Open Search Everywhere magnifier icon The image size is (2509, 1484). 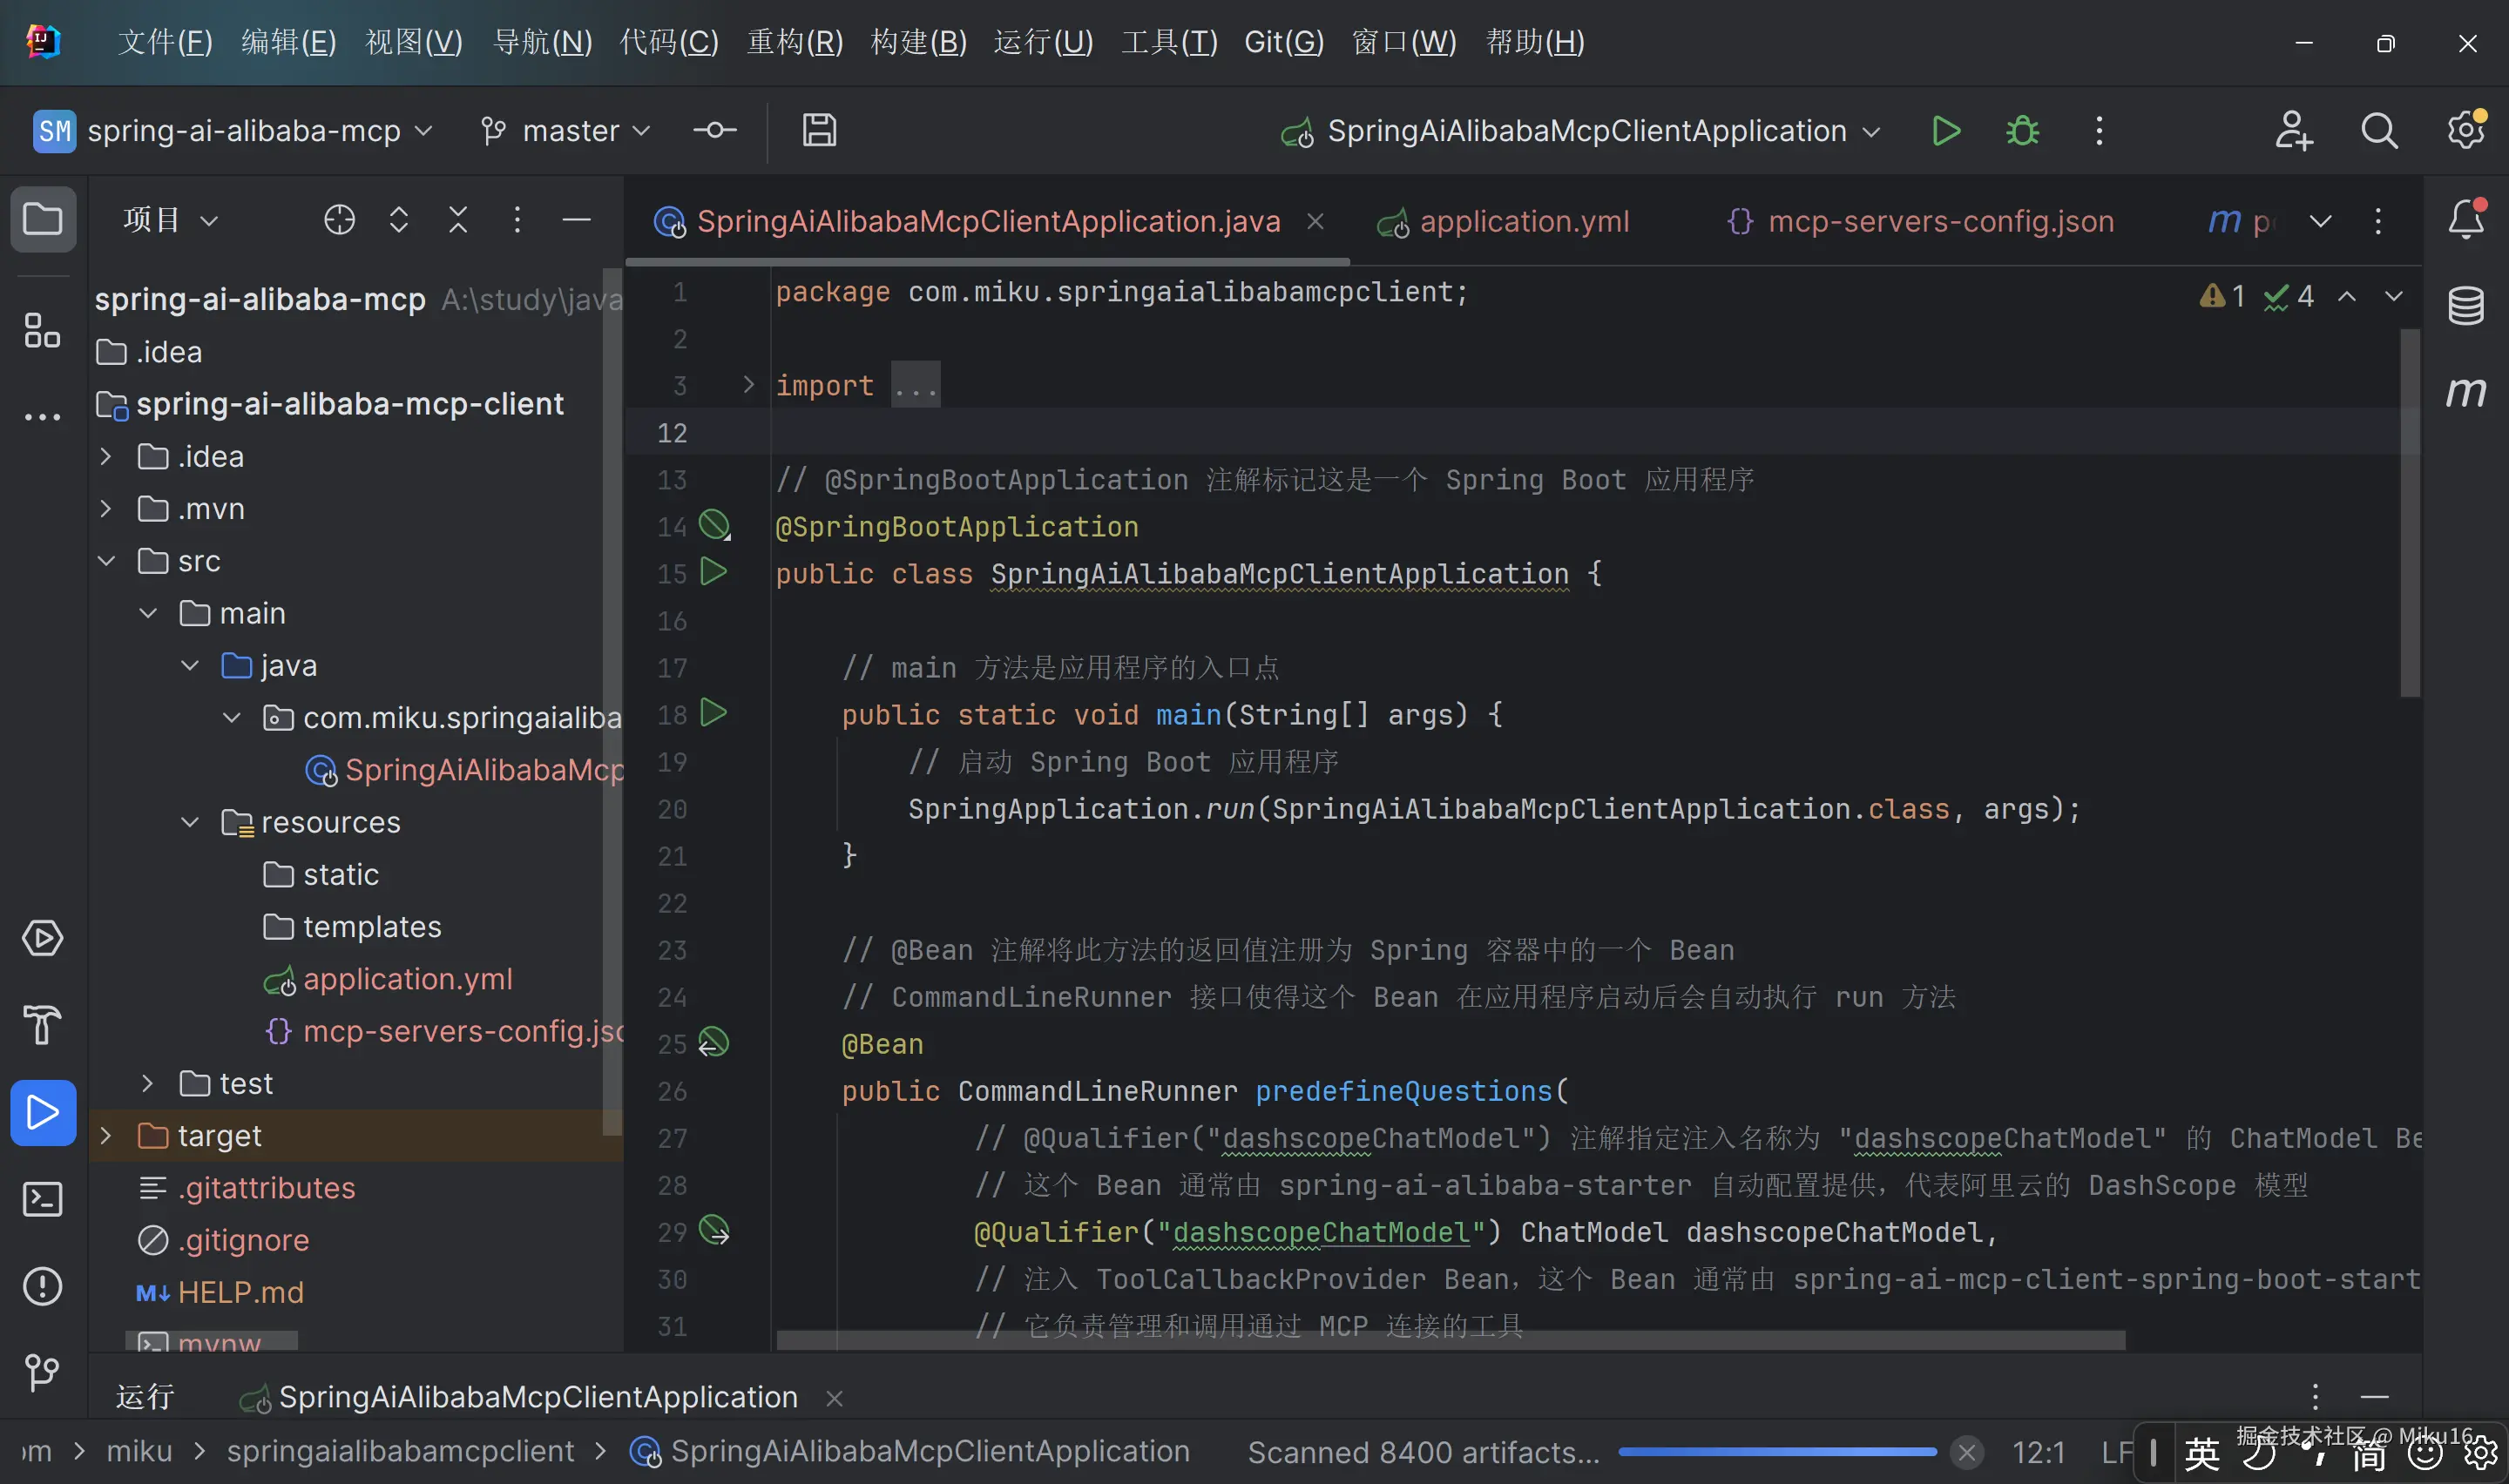tap(2379, 131)
